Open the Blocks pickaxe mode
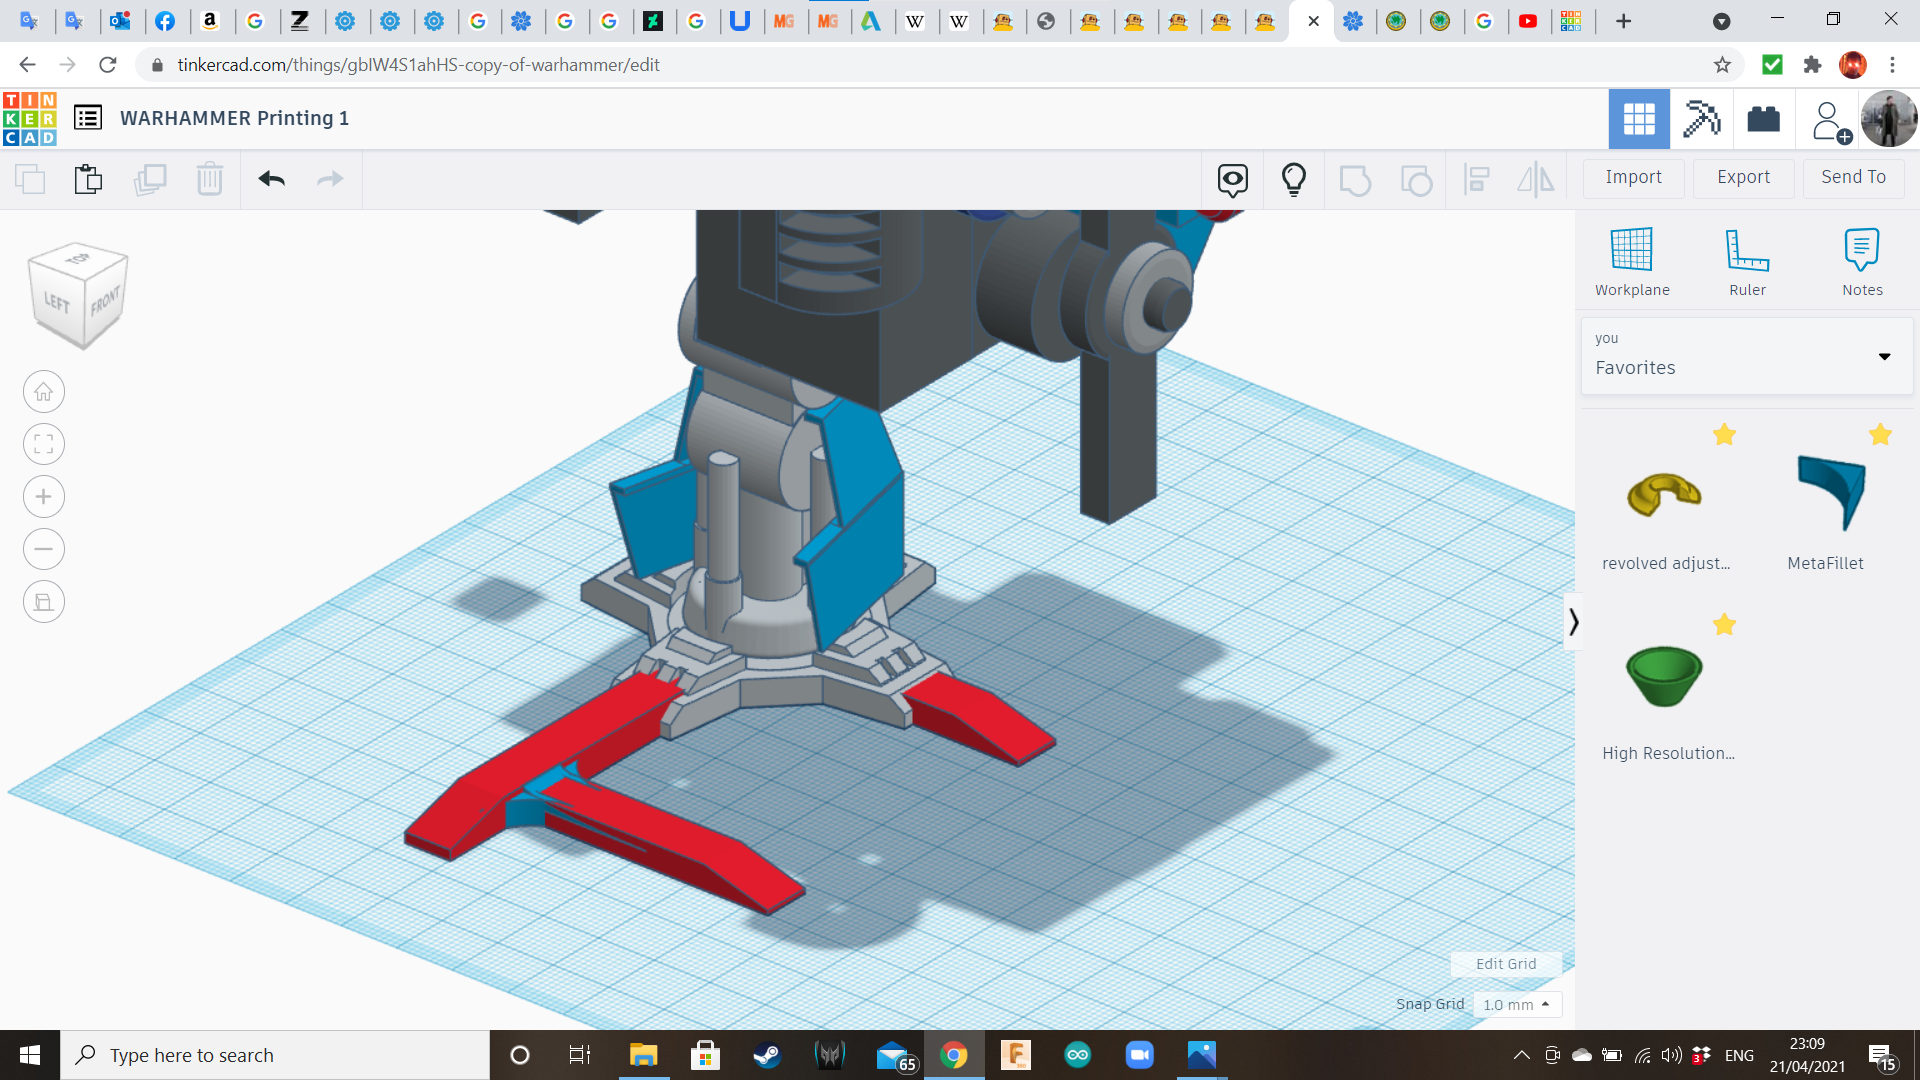 click(1701, 119)
